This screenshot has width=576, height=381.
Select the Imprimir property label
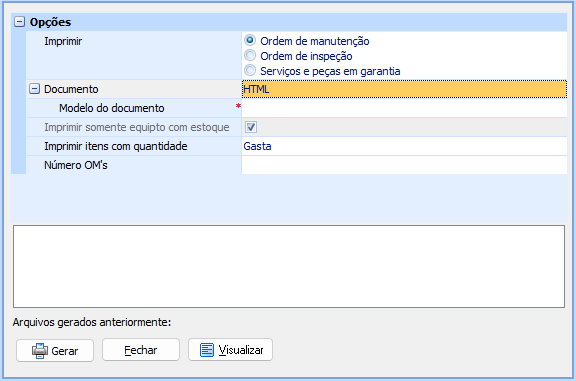tap(63, 41)
